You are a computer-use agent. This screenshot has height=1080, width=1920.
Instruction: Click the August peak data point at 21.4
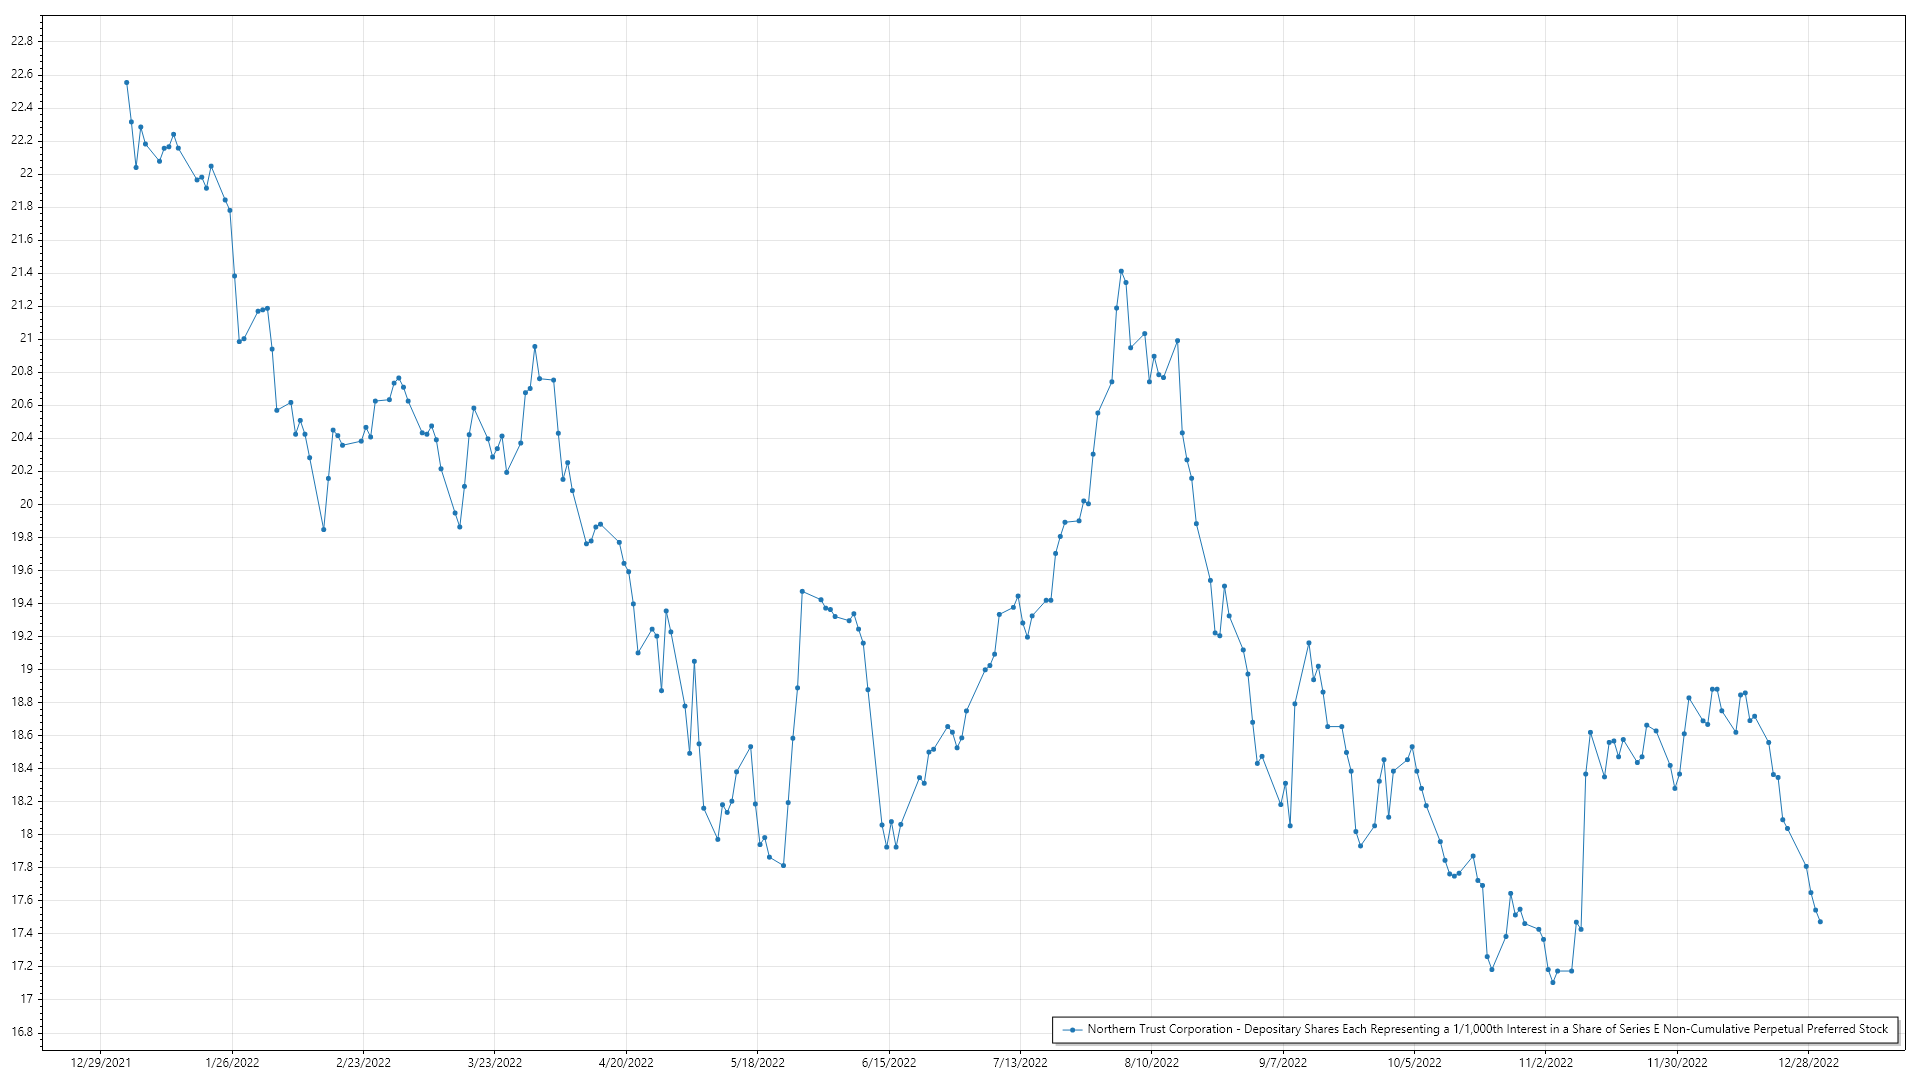(x=1121, y=271)
